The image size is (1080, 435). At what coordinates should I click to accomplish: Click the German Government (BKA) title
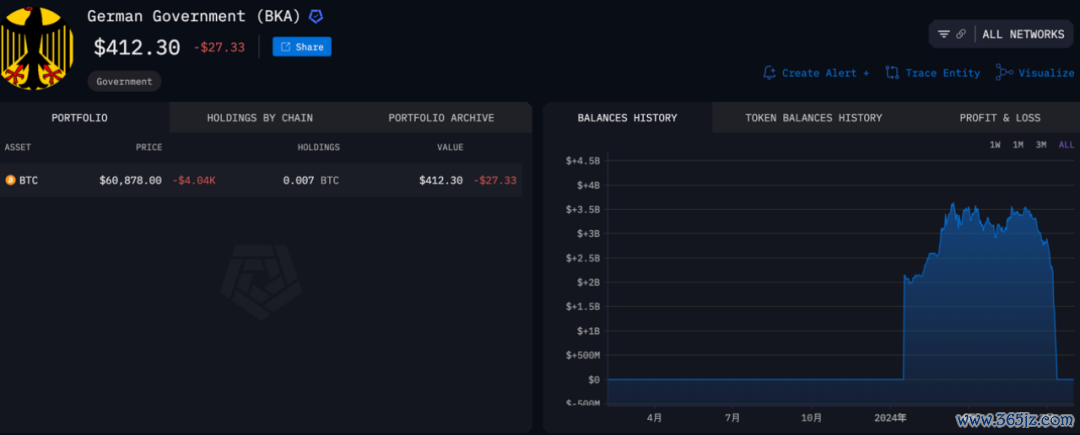pos(194,17)
